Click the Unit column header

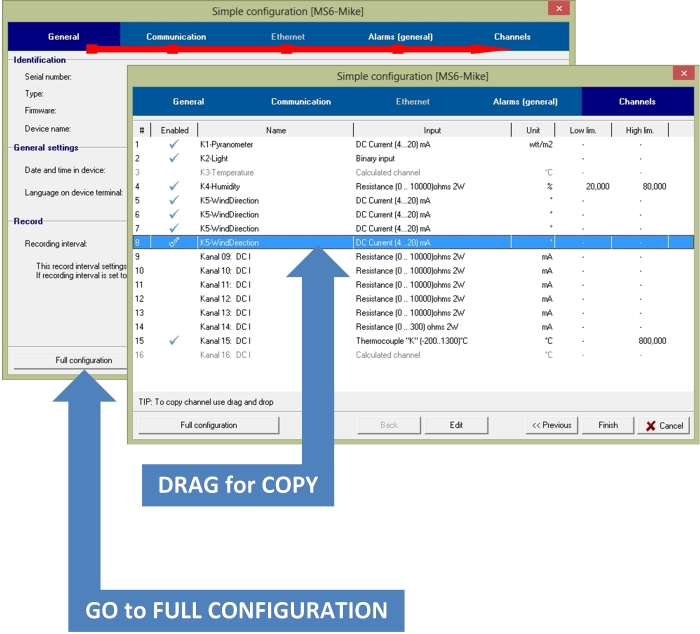[x=533, y=130]
